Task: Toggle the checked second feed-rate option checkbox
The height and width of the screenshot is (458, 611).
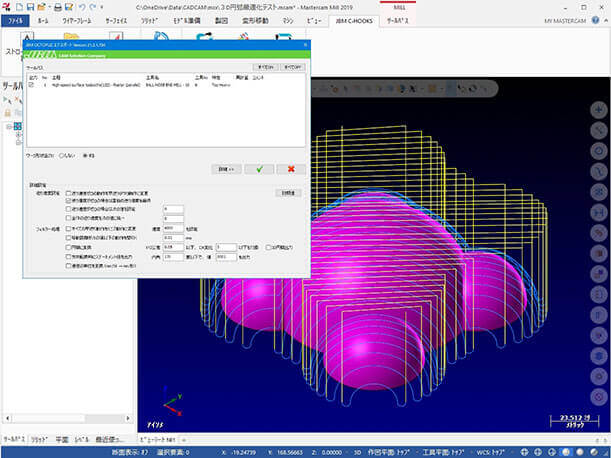Action: click(x=68, y=200)
